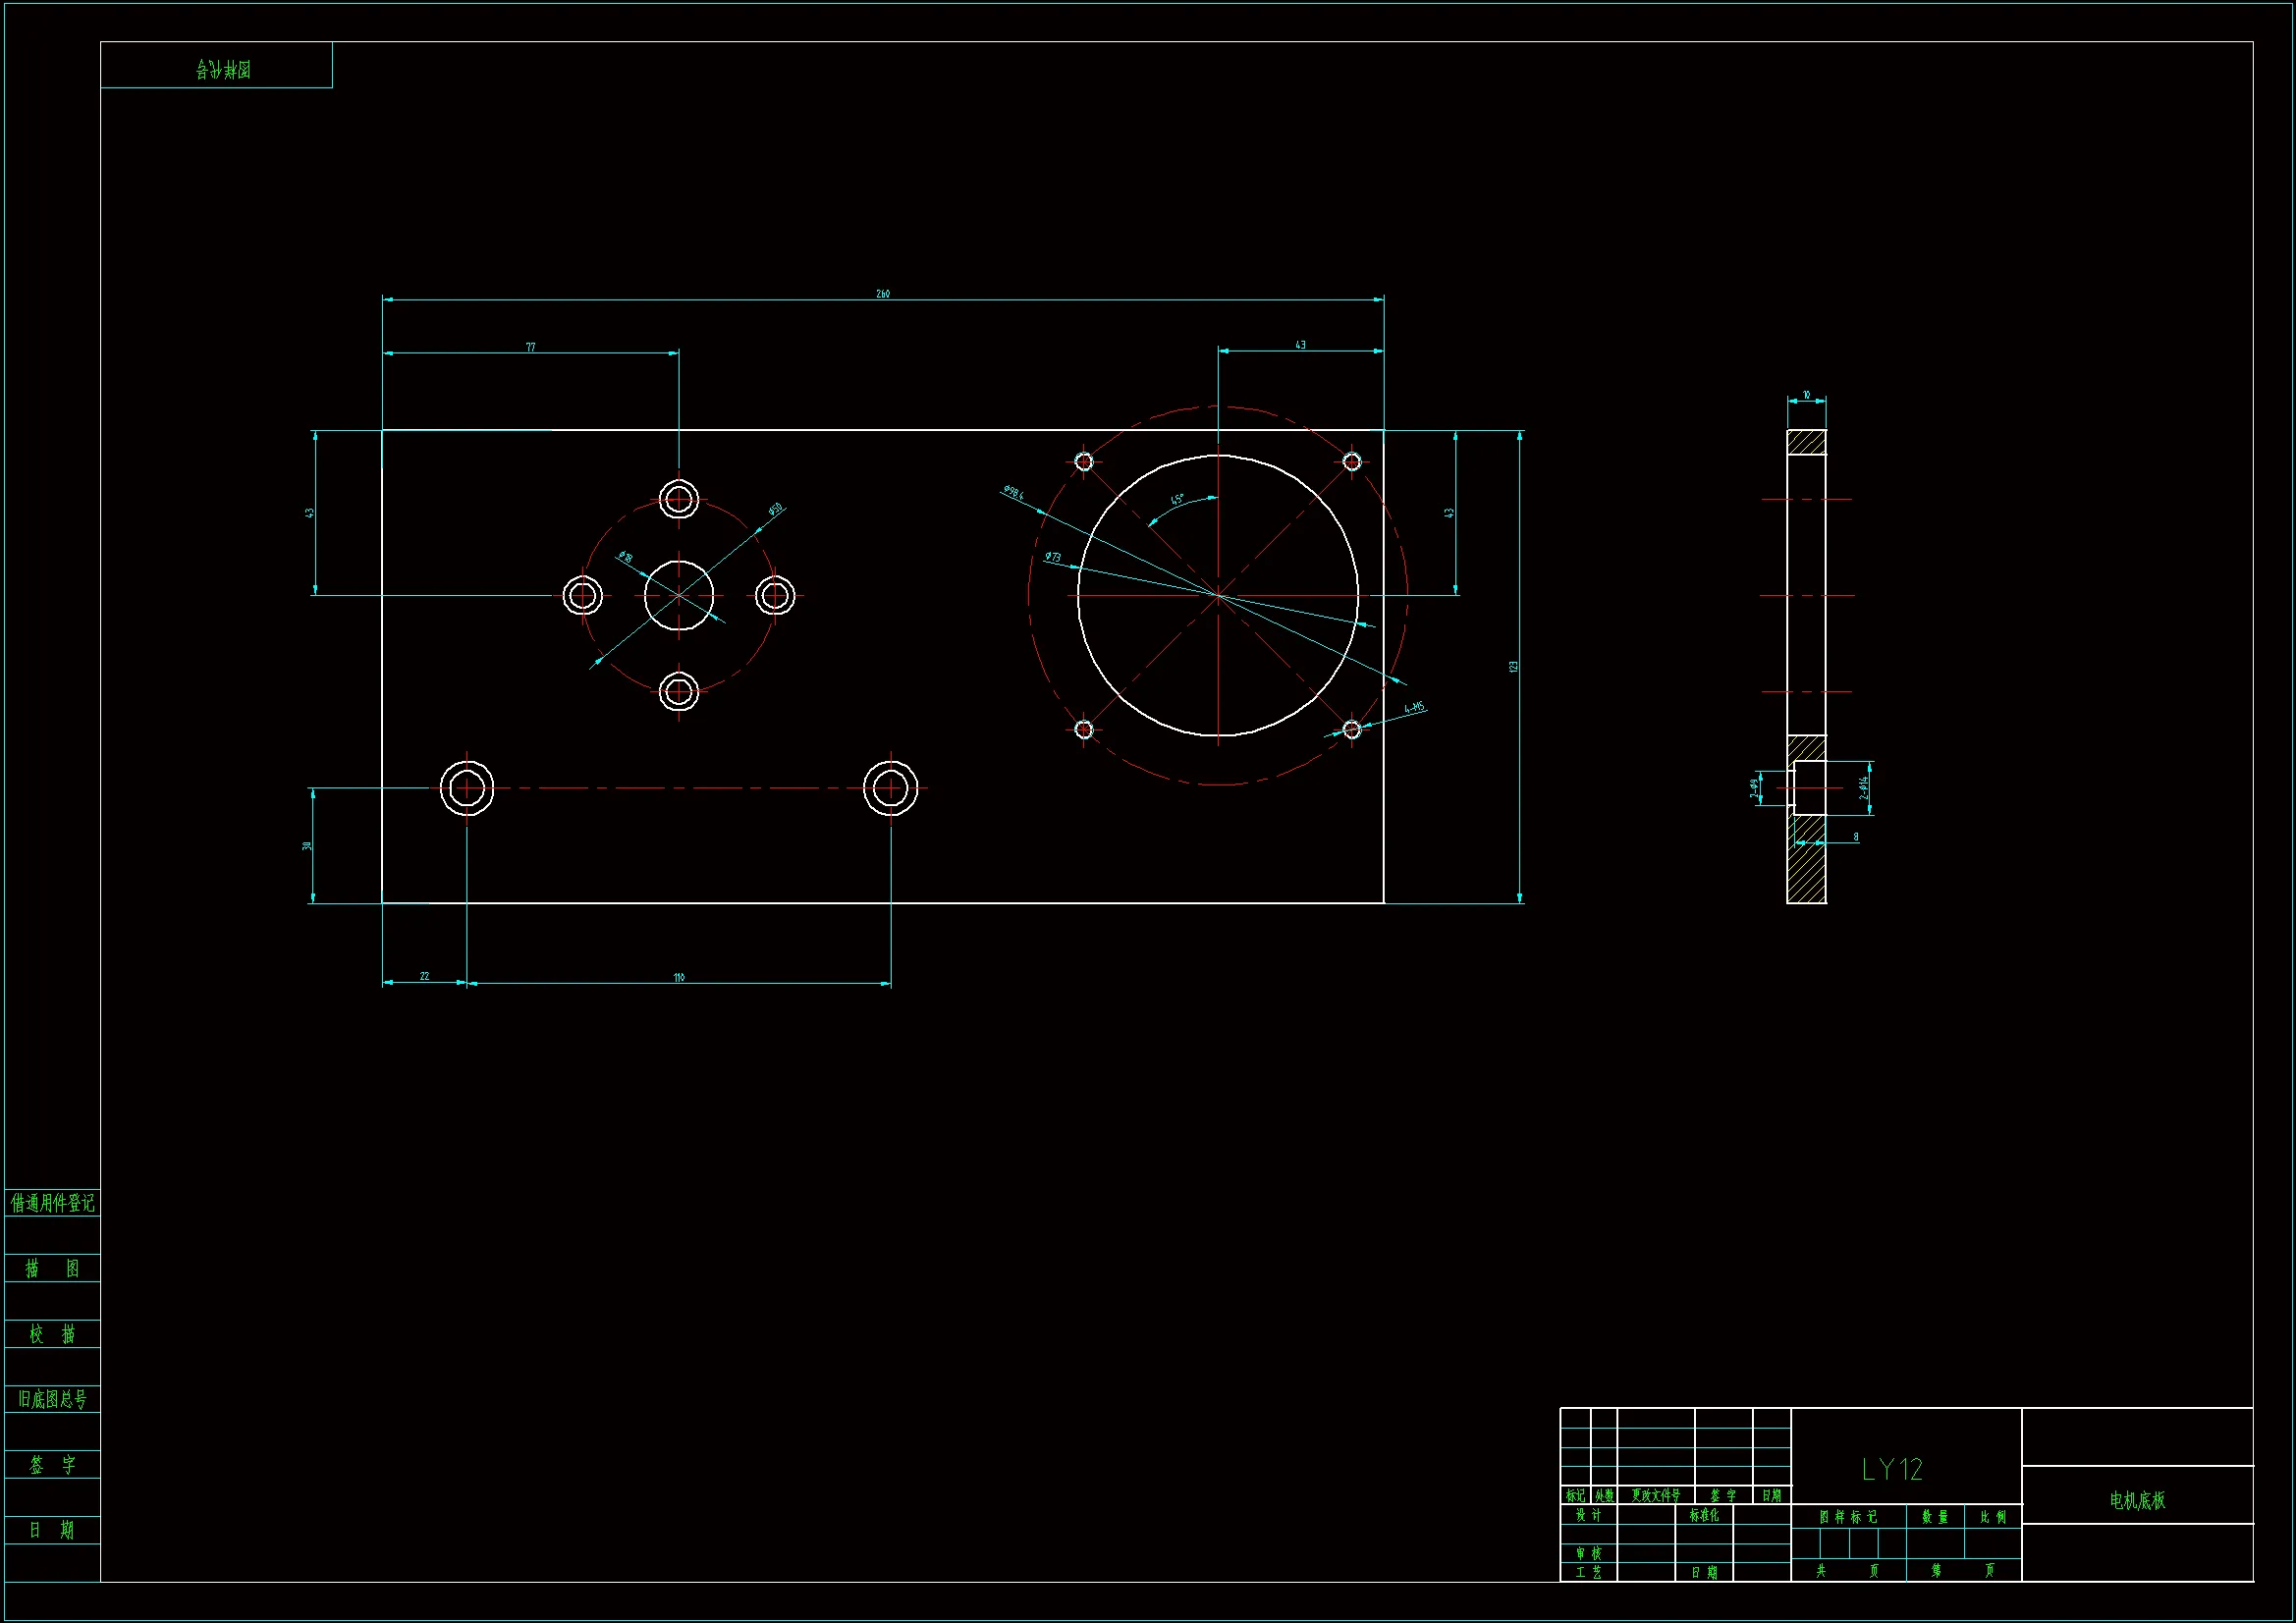2296x1623 pixels.
Task: Select the 4-M5 thread callout text
Action: [x=1414, y=708]
